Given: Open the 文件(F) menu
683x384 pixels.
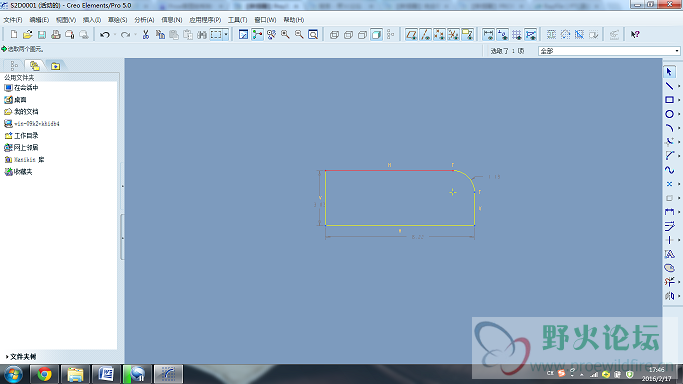Looking at the screenshot, I should pyautogui.click(x=13, y=20).
